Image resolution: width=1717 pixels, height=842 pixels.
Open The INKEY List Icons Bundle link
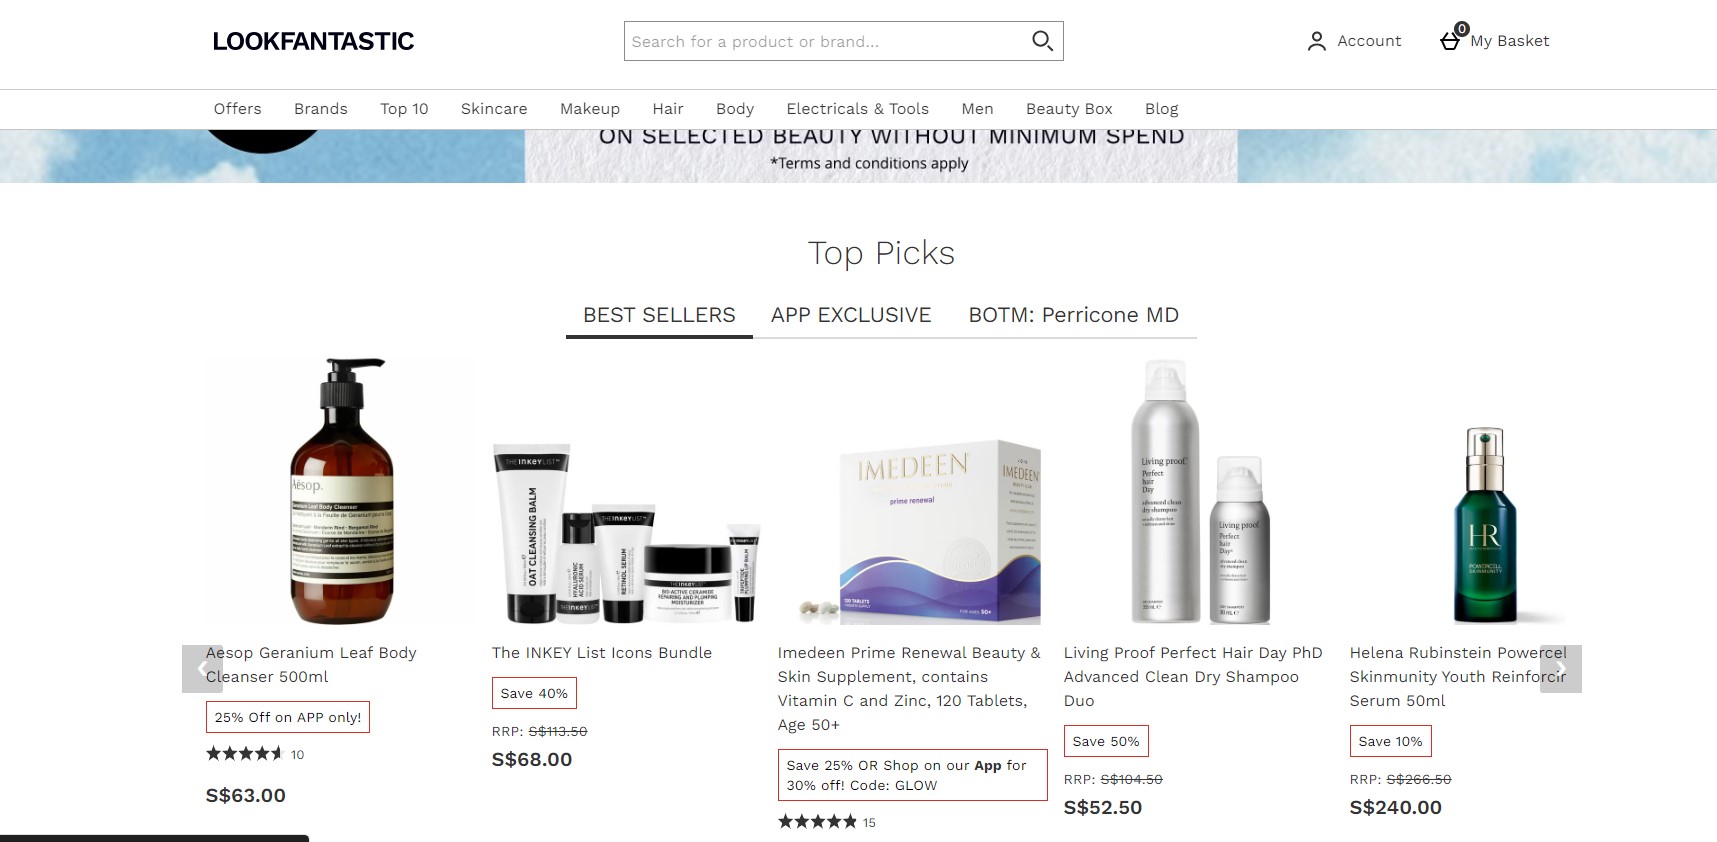coord(602,653)
